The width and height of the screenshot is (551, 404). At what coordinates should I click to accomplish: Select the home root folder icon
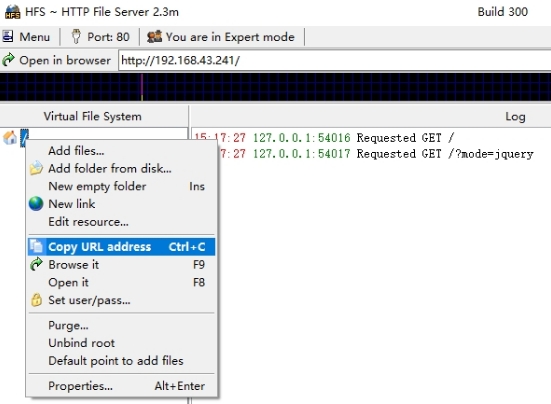(x=10, y=137)
